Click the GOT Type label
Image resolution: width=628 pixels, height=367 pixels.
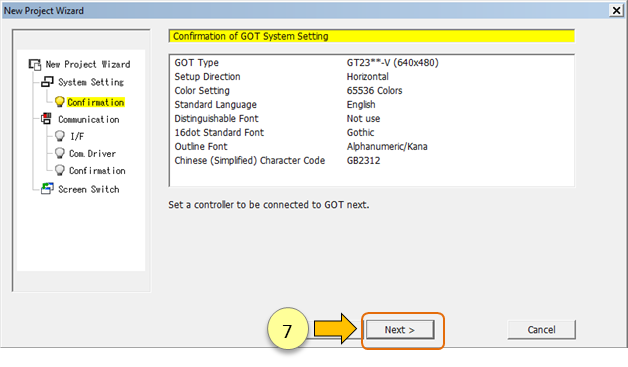click(196, 63)
